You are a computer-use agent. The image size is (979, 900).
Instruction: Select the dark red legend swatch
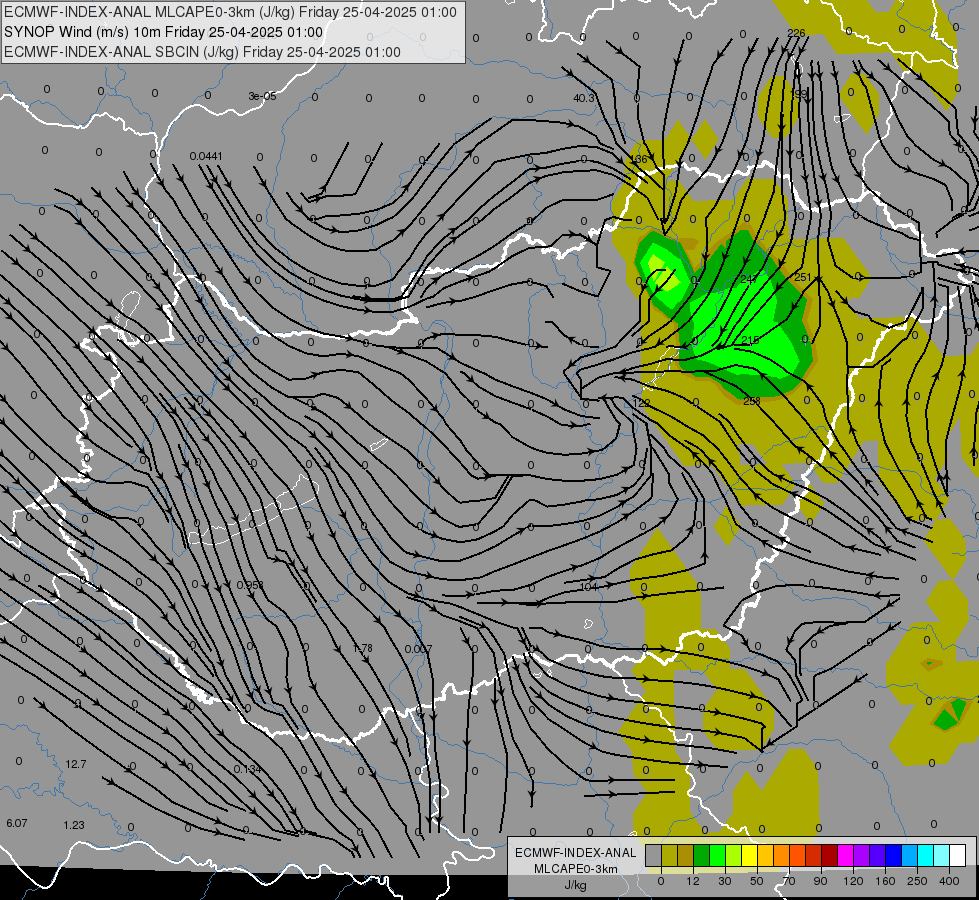tap(829, 855)
